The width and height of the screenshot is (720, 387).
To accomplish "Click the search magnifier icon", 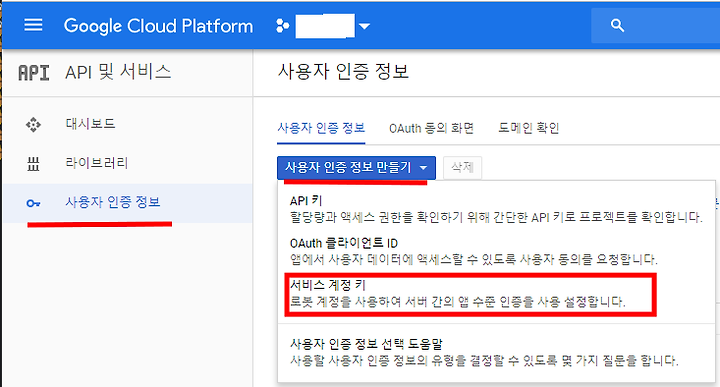I will [617, 25].
